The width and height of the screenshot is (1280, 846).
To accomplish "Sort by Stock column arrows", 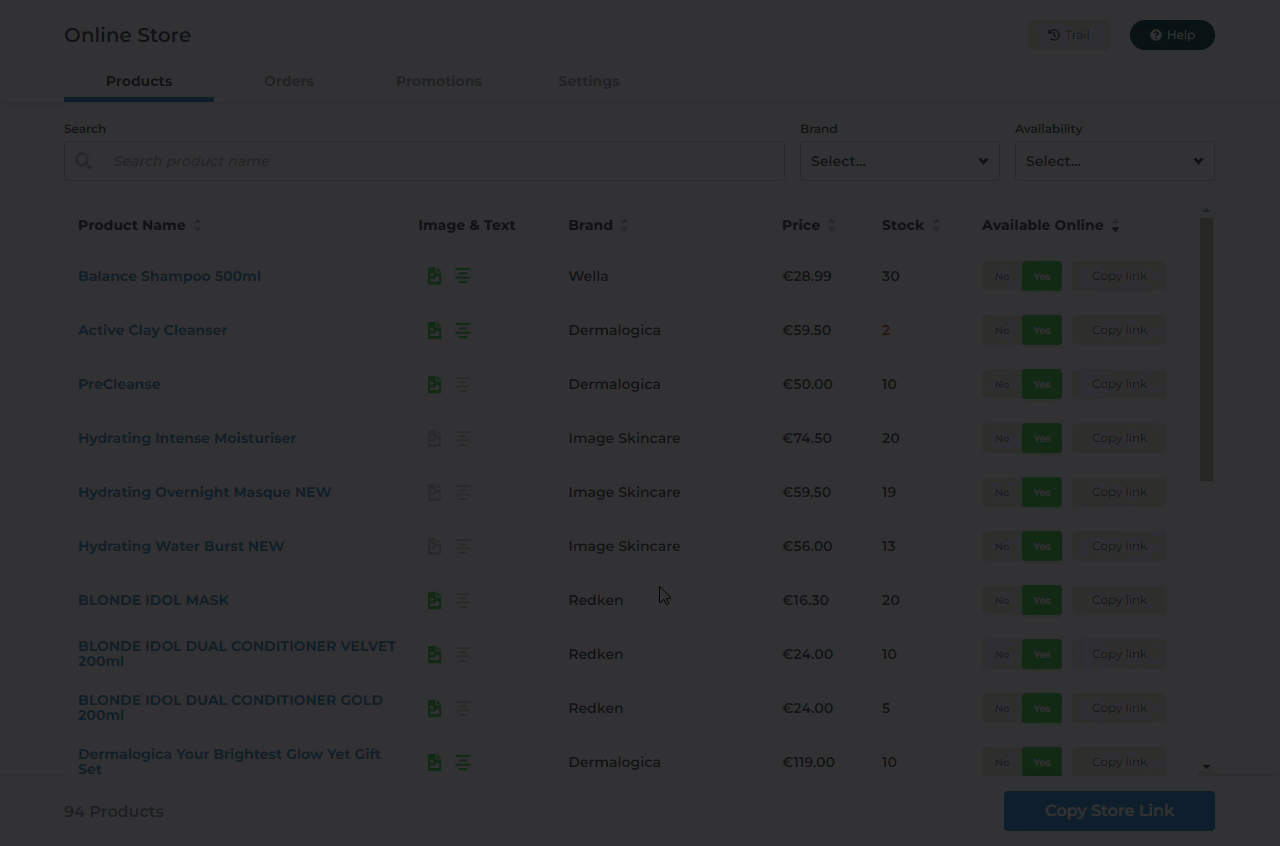I will tap(937, 225).
